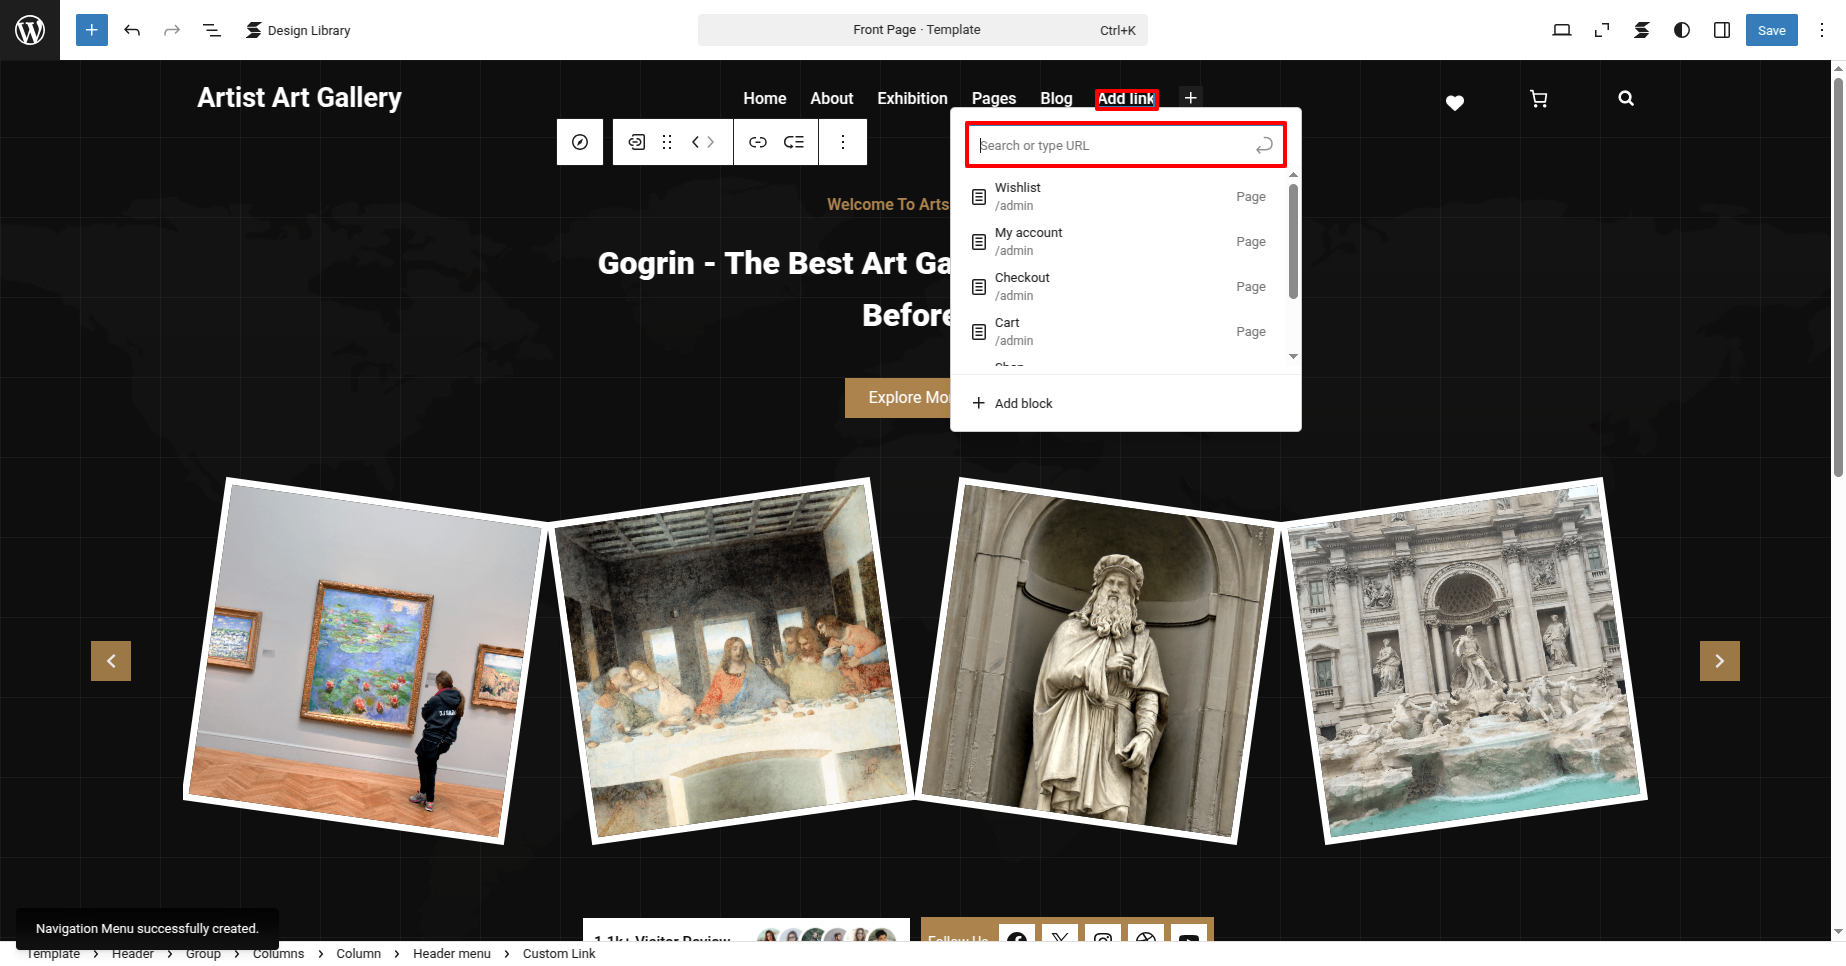
Task: Dismiss the Navigation Menu successfully created notice
Action: (147, 929)
